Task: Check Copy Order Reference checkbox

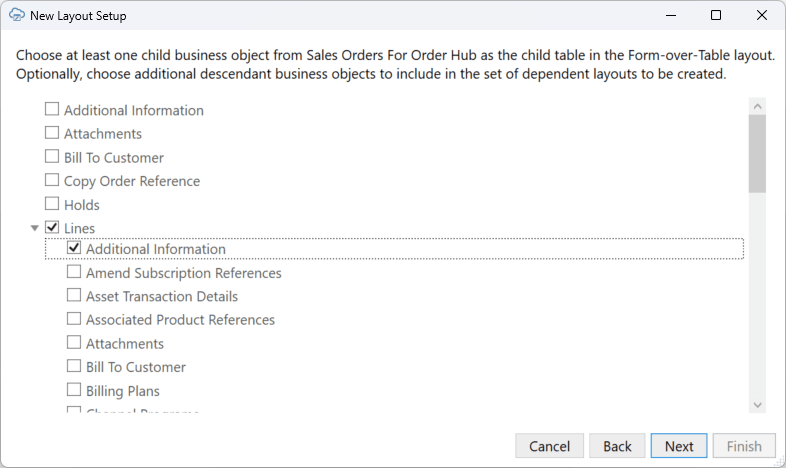Action: click(52, 181)
